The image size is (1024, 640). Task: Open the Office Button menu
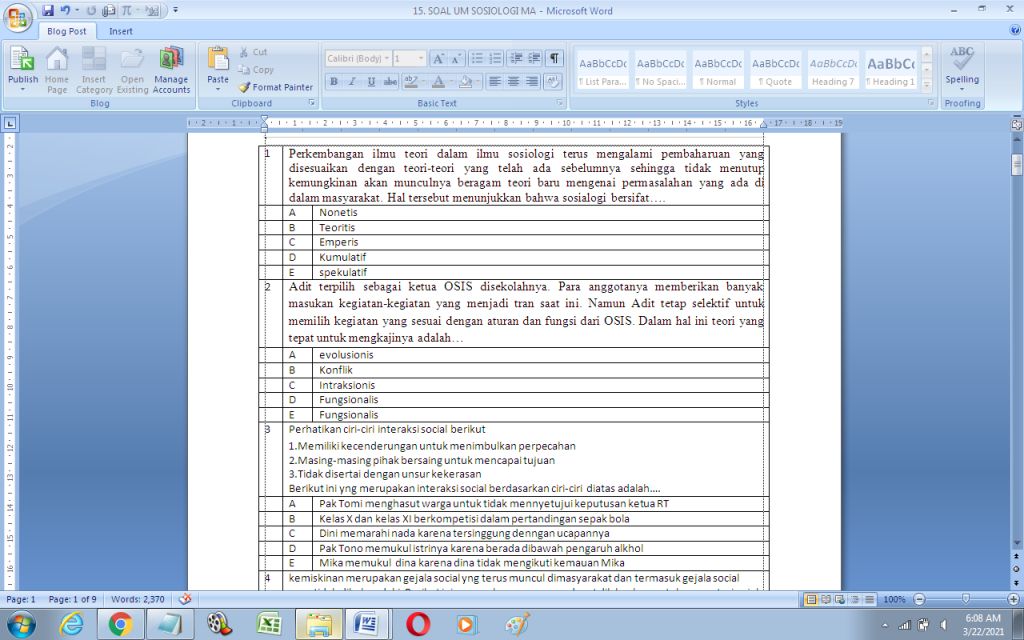point(18,18)
